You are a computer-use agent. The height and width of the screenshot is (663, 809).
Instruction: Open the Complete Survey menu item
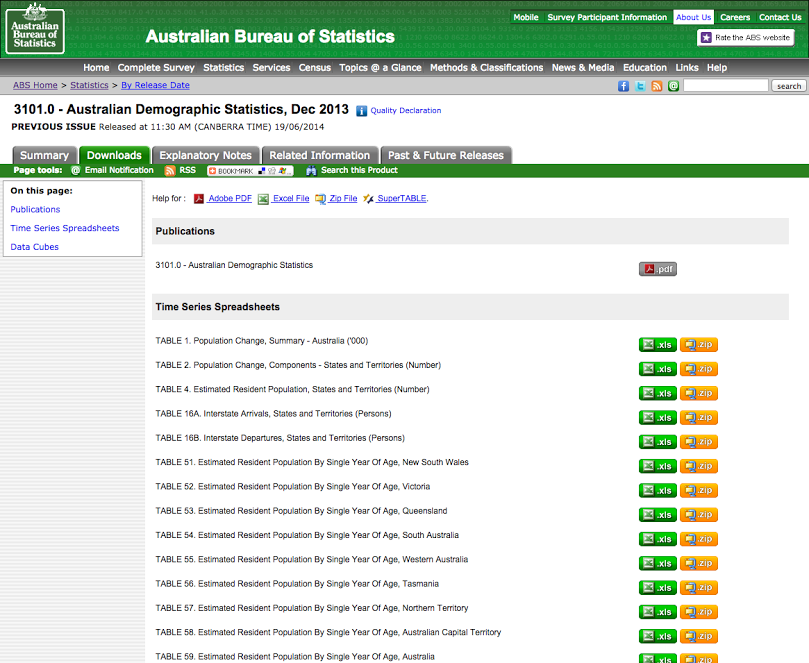156,68
